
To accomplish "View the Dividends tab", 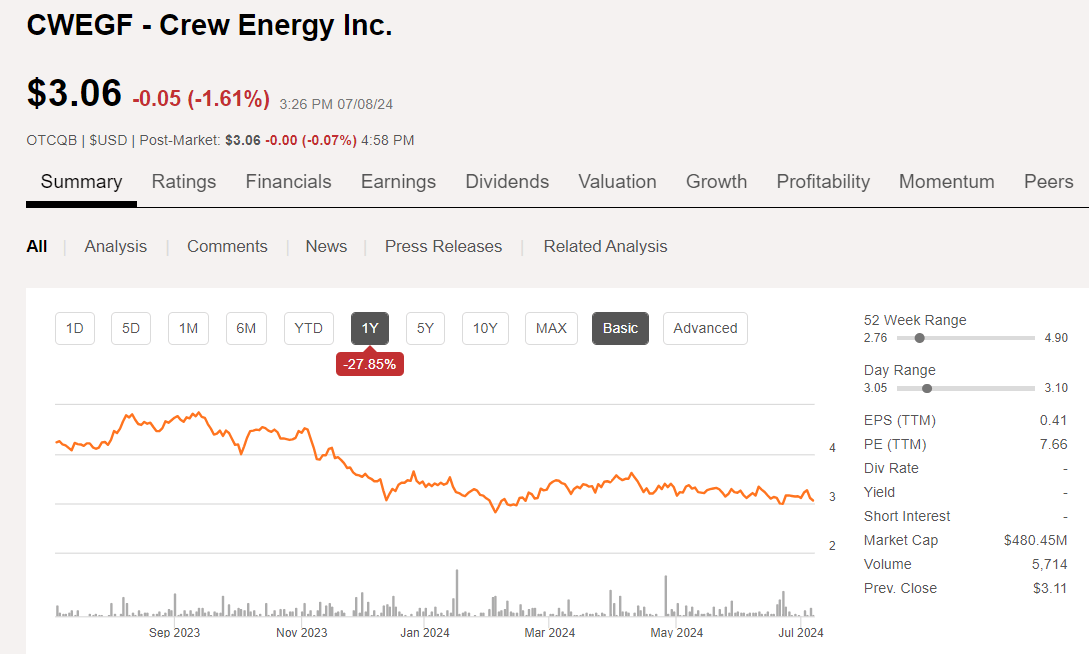I will (x=507, y=182).
